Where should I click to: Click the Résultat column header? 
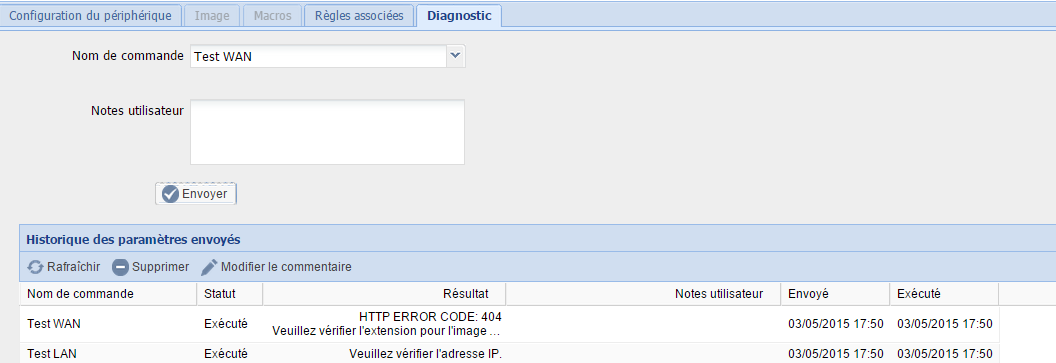coord(384,294)
